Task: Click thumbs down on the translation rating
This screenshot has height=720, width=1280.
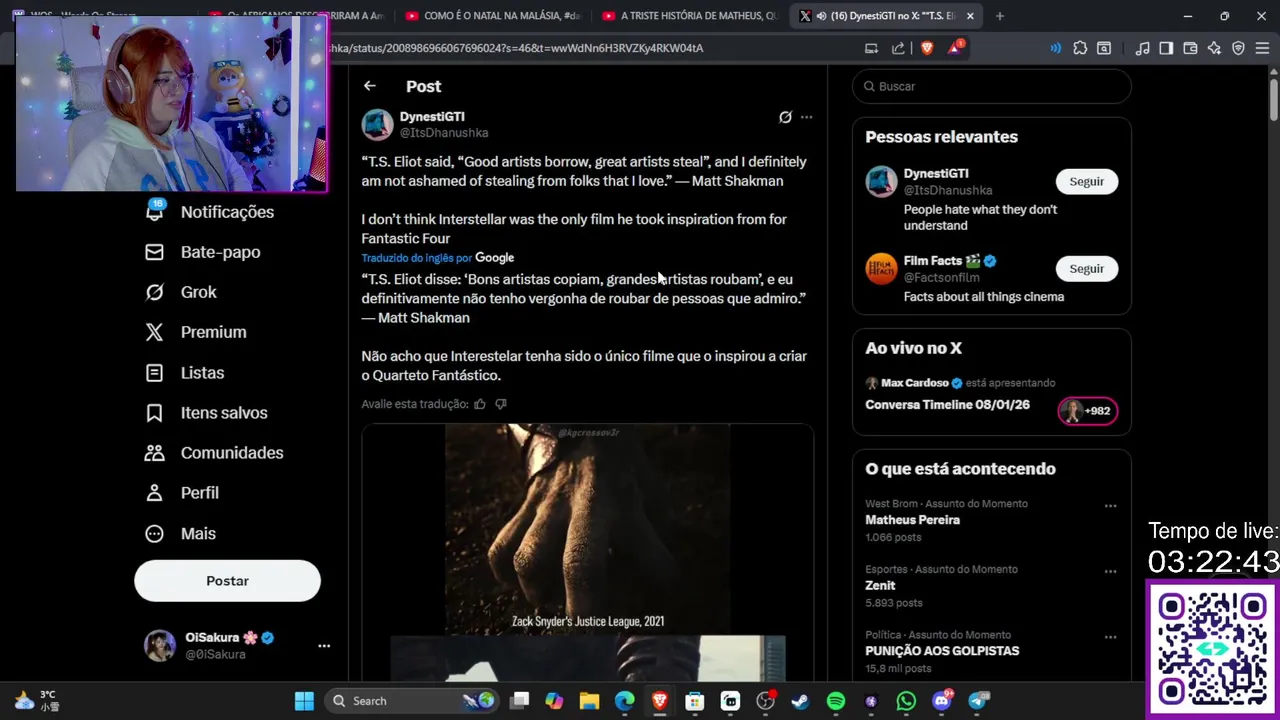Action: (x=501, y=404)
